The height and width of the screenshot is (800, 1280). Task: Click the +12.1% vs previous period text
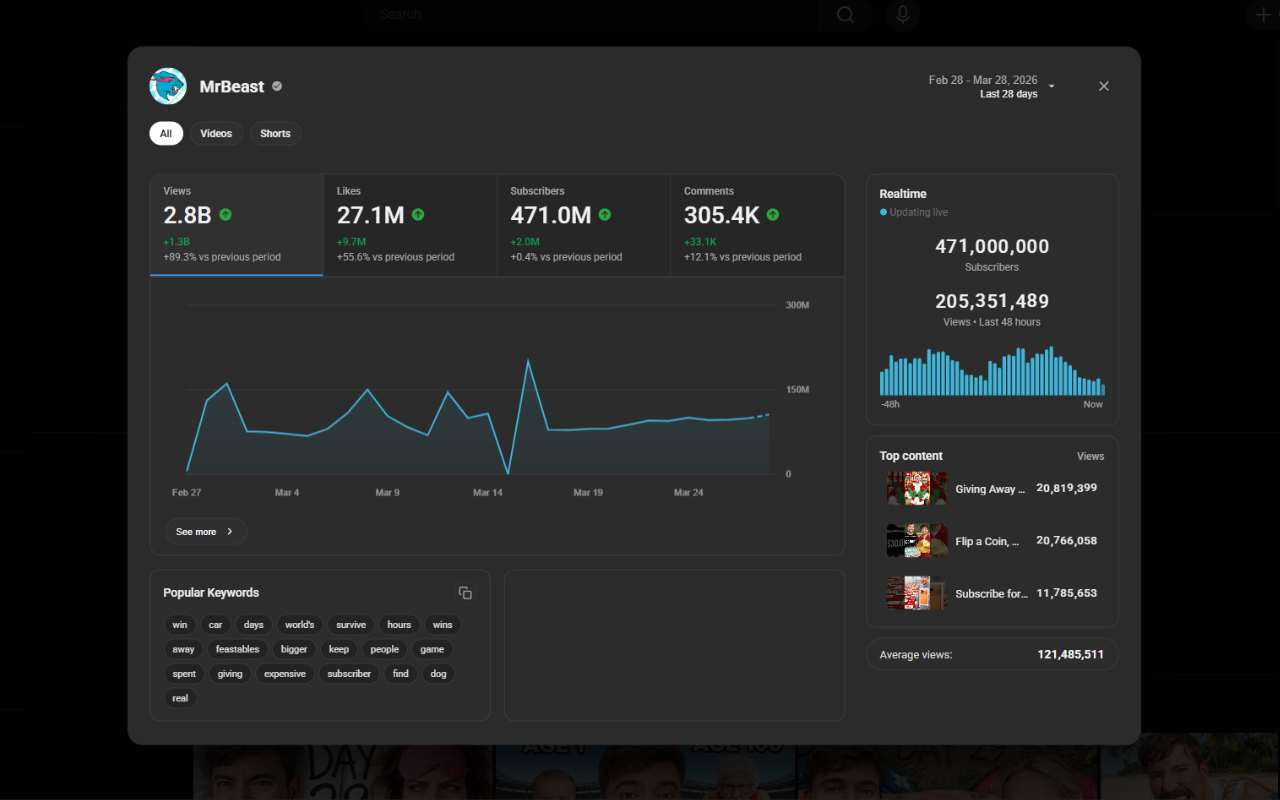point(743,257)
